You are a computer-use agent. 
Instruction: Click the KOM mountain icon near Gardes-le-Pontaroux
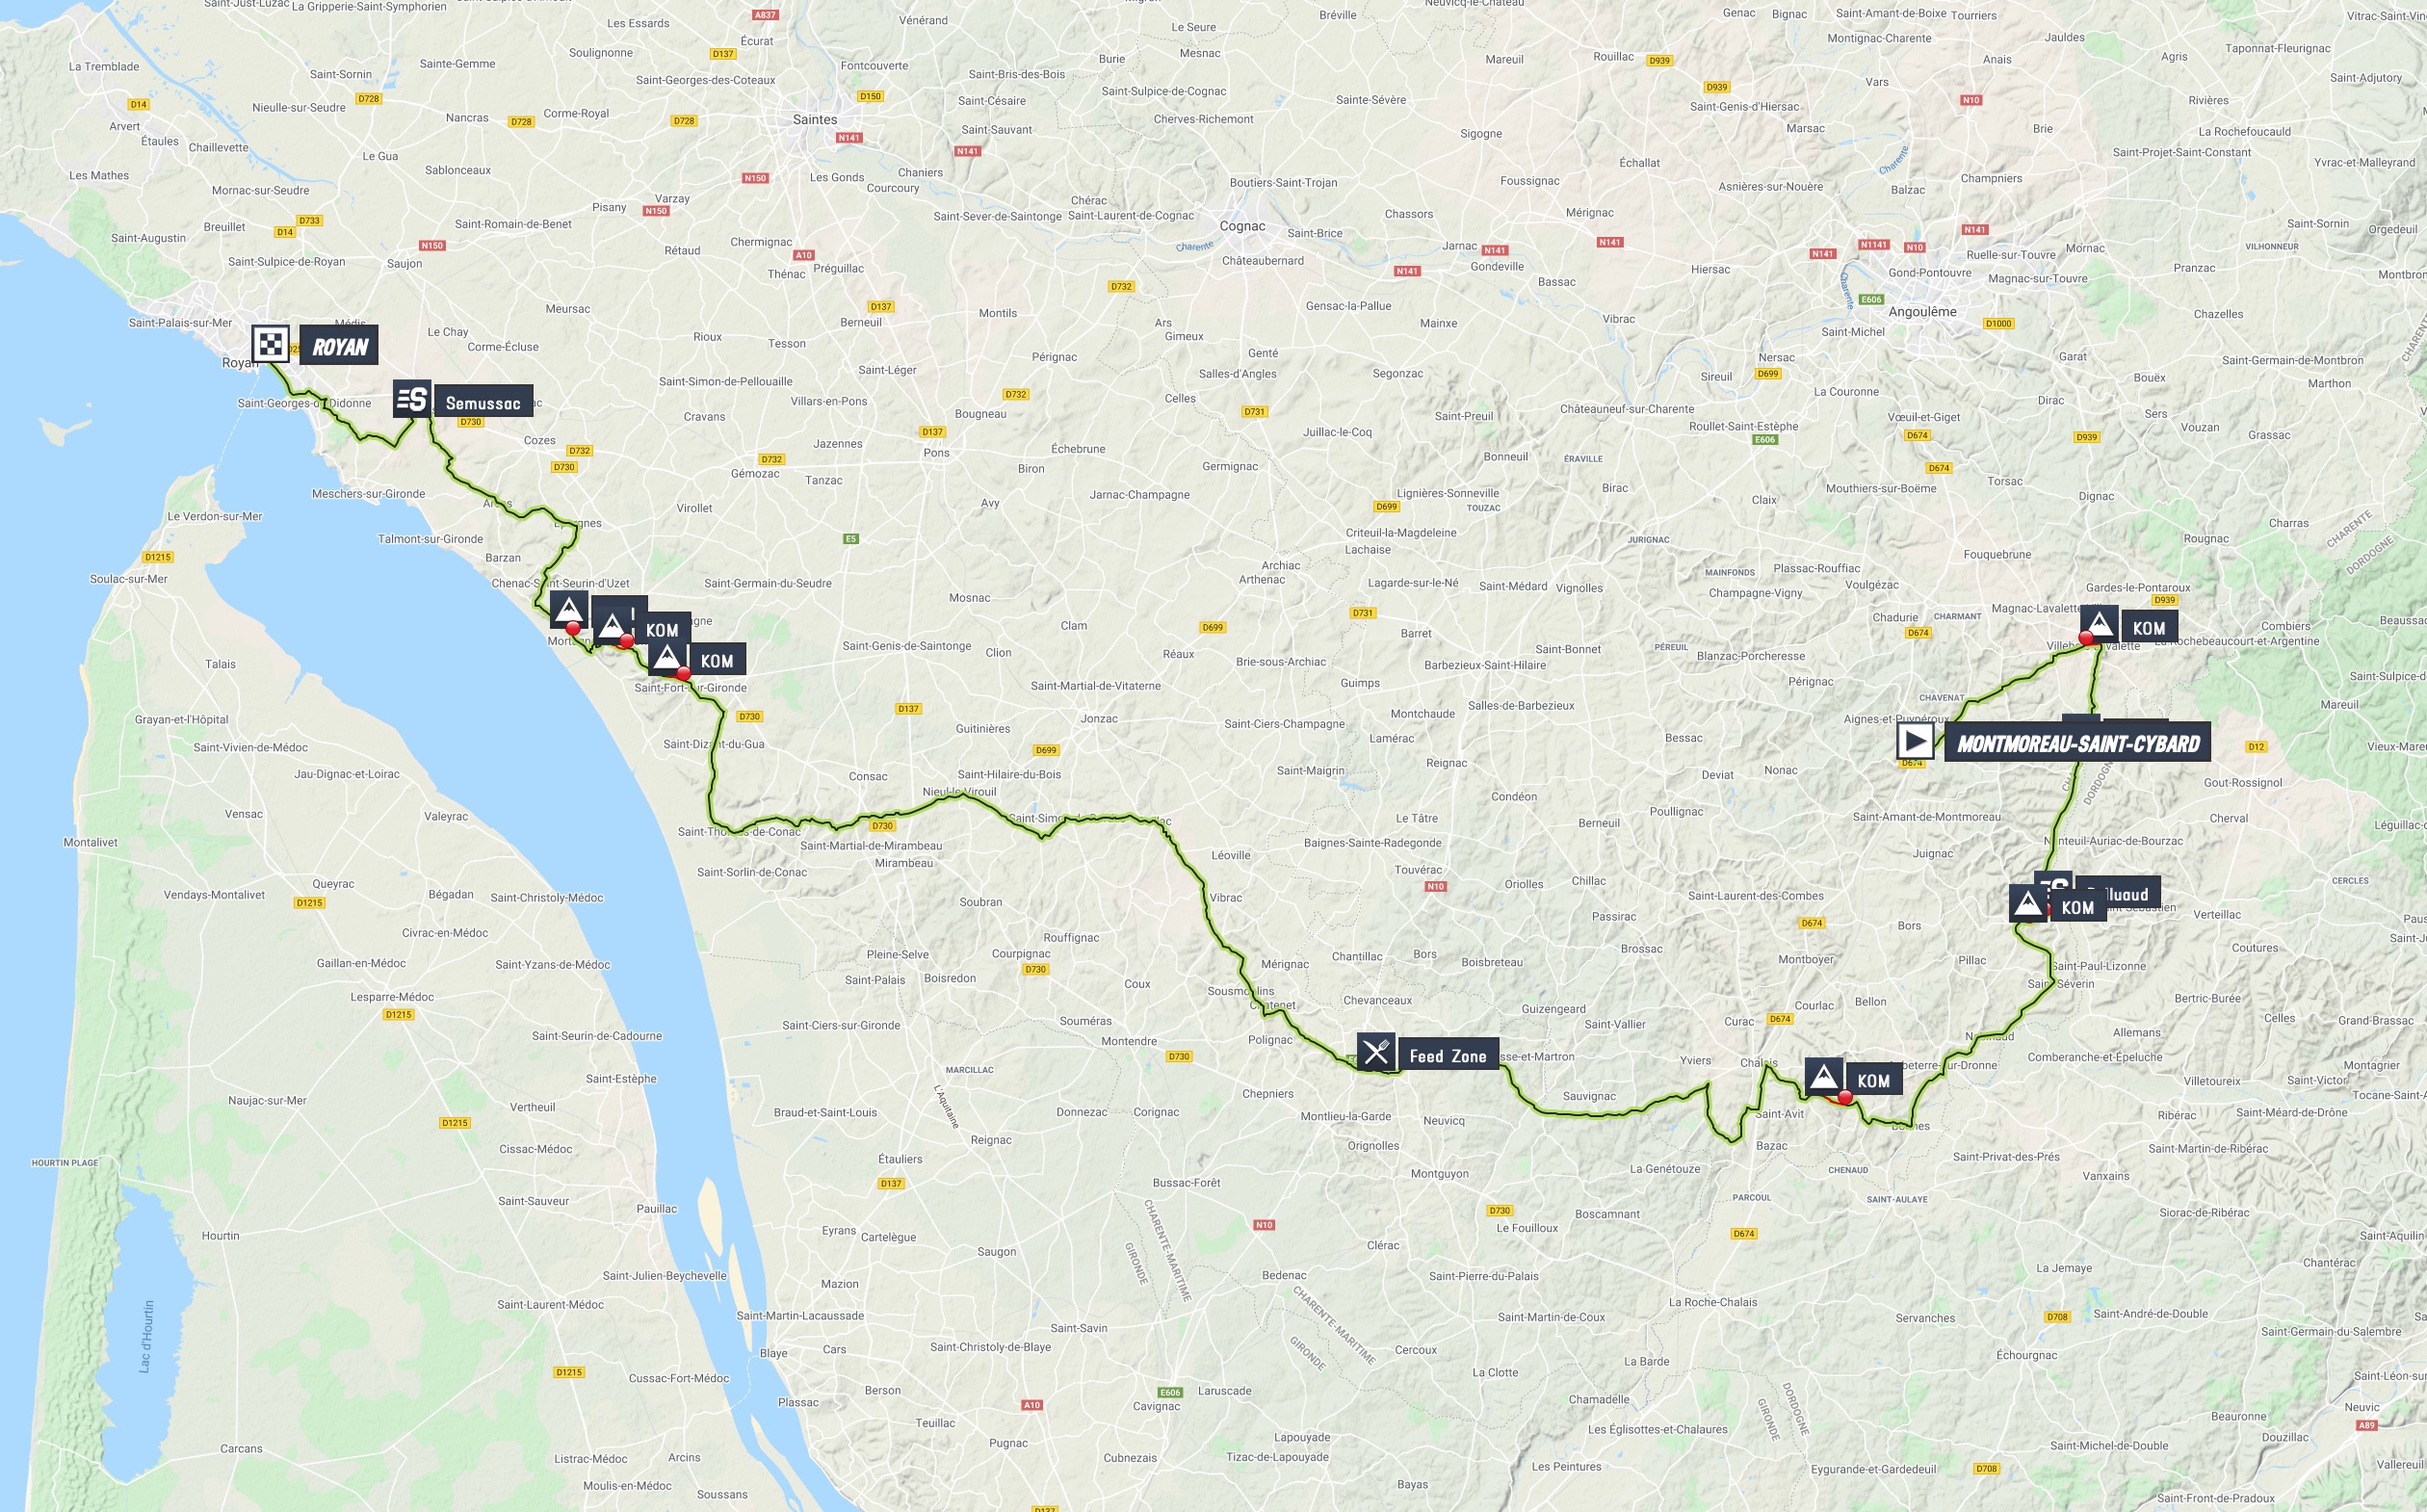[x=2099, y=624]
